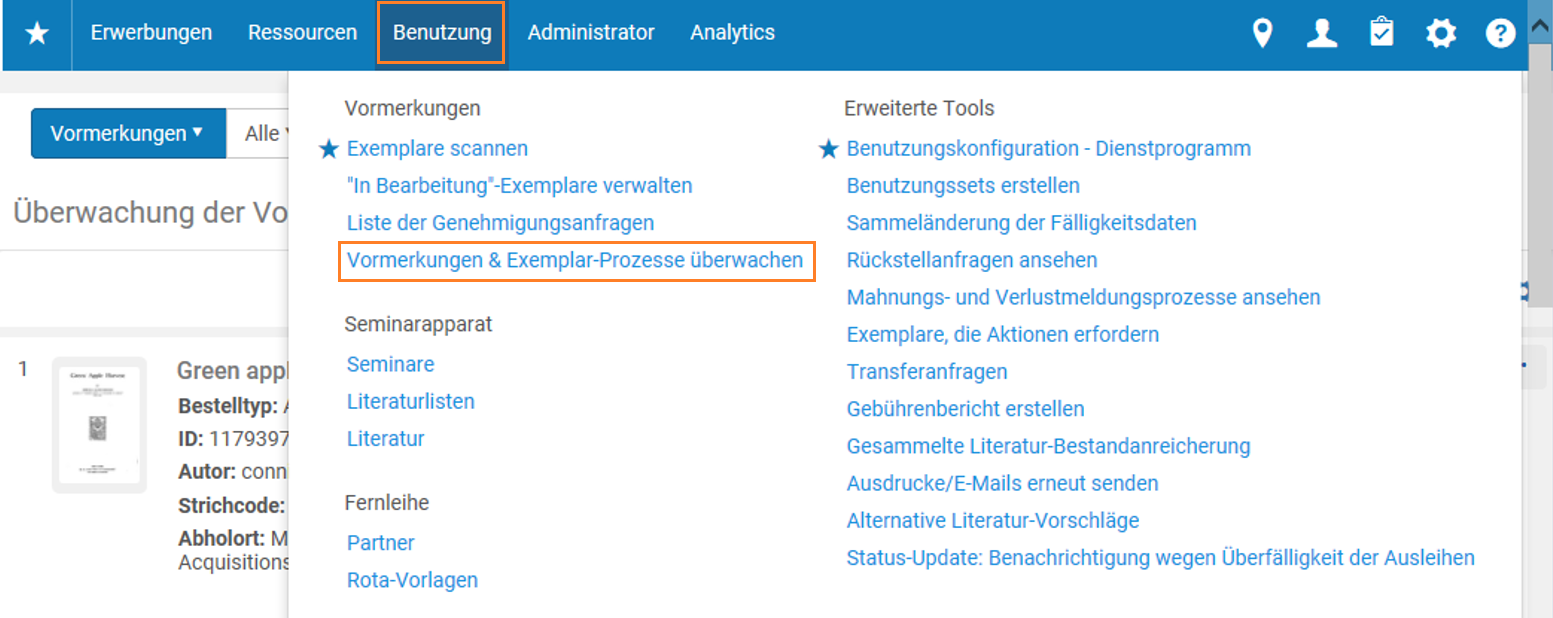The image size is (1553, 618).
Task: Open the location pin icon
Action: (x=1263, y=34)
